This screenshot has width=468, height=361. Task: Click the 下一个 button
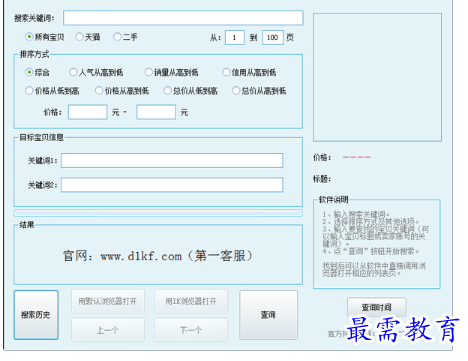[191, 330]
